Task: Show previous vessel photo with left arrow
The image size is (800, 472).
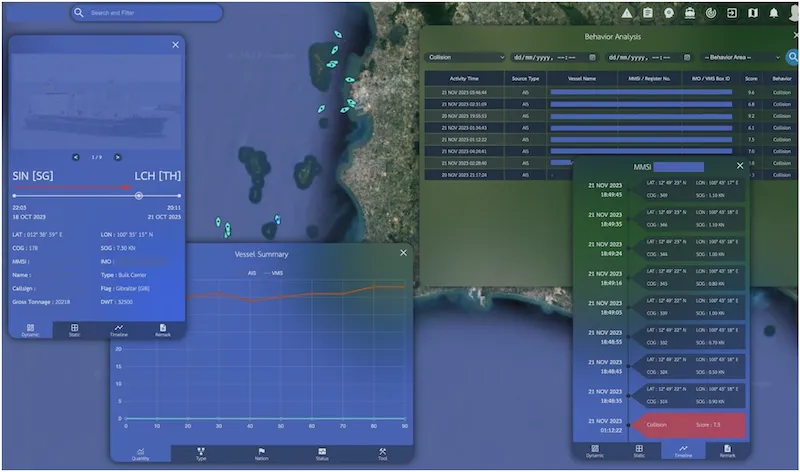Action: pos(76,157)
